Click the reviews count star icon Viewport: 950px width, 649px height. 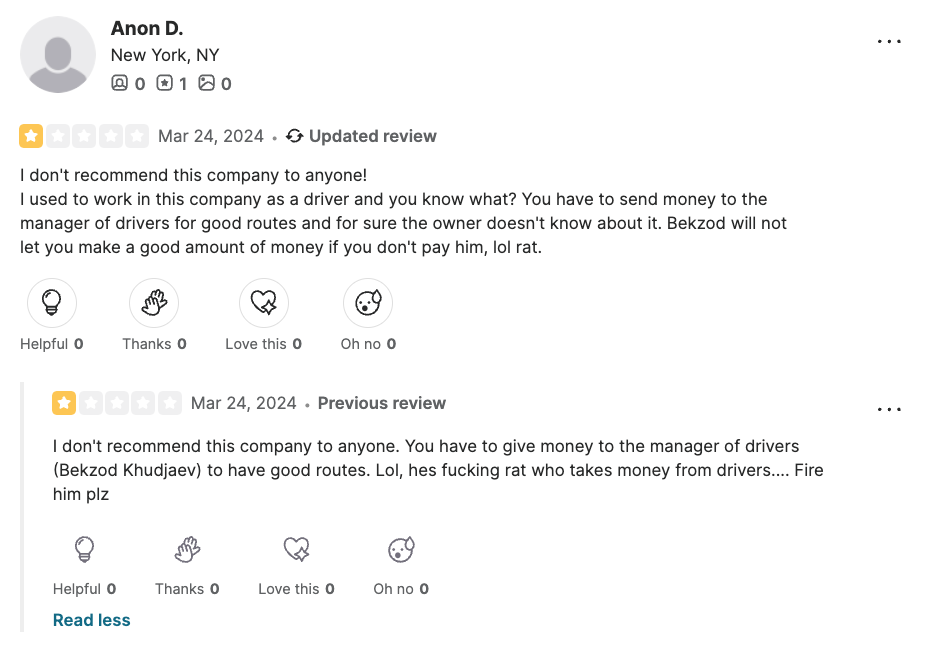click(x=164, y=83)
